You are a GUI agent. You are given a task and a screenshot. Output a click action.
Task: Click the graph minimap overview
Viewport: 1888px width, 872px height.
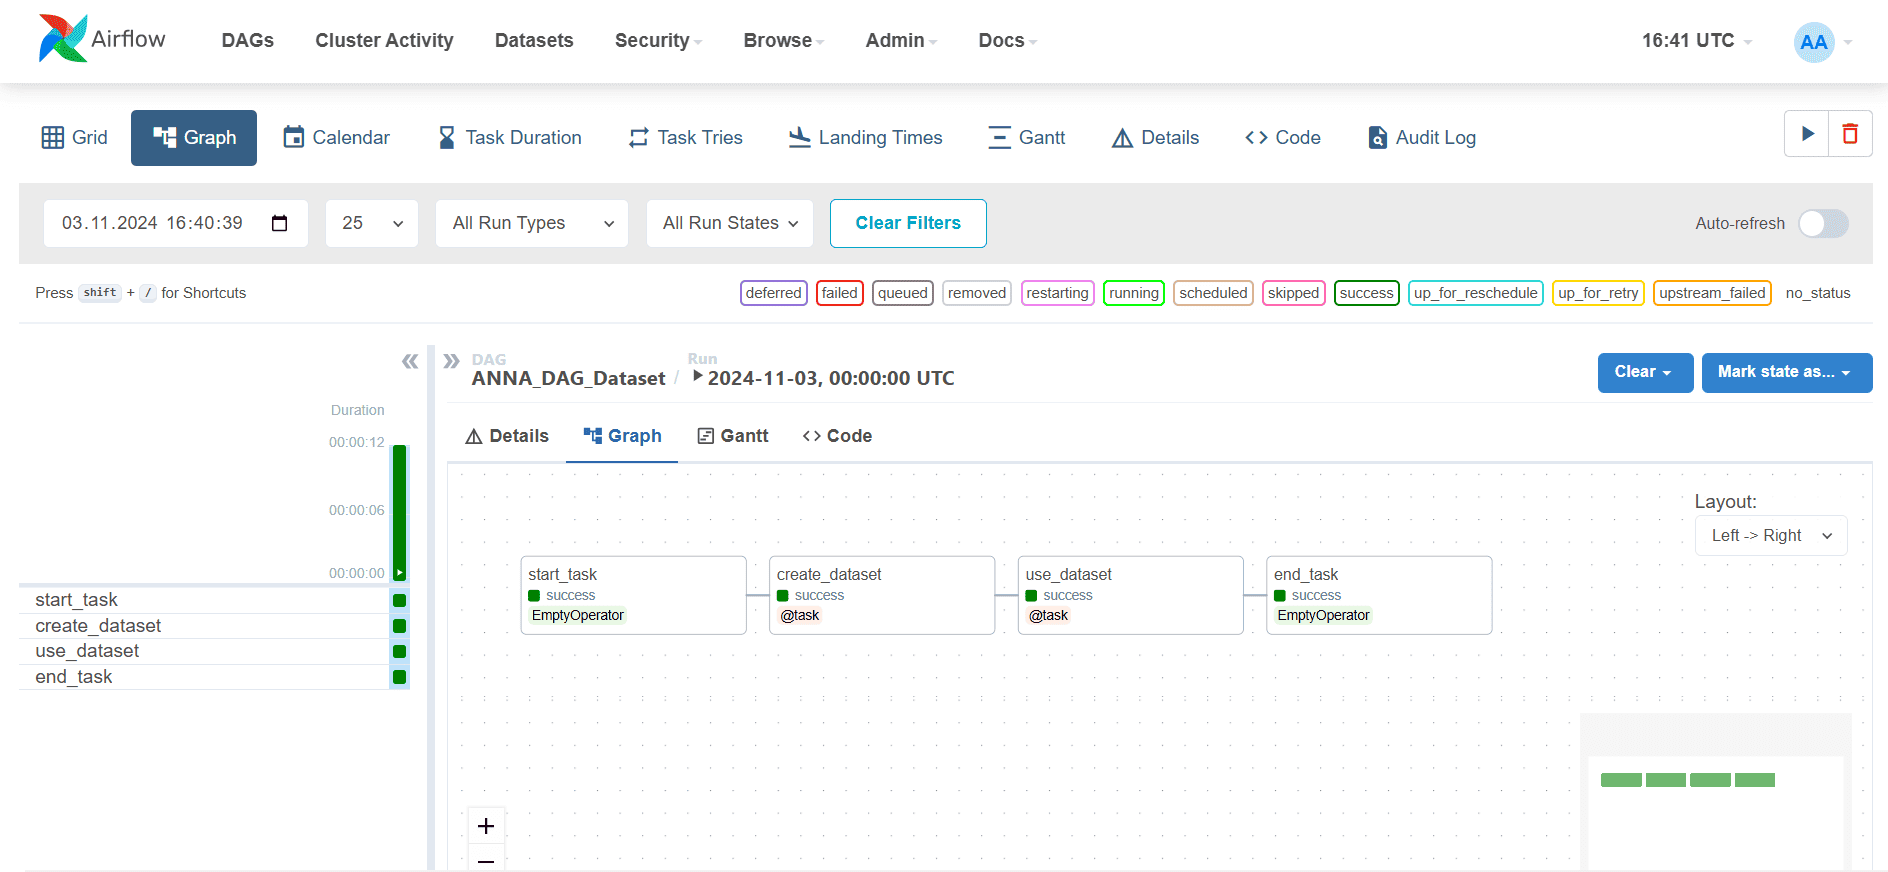tap(1715, 790)
